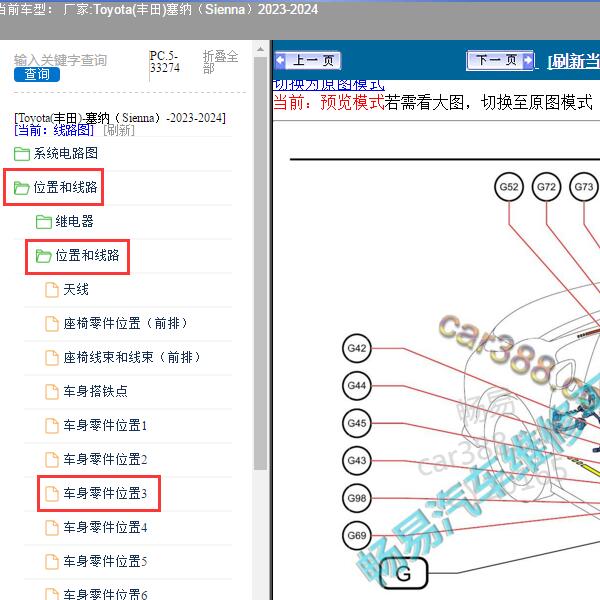
Task: Click the G98 connector marker
Action: (357, 498)
